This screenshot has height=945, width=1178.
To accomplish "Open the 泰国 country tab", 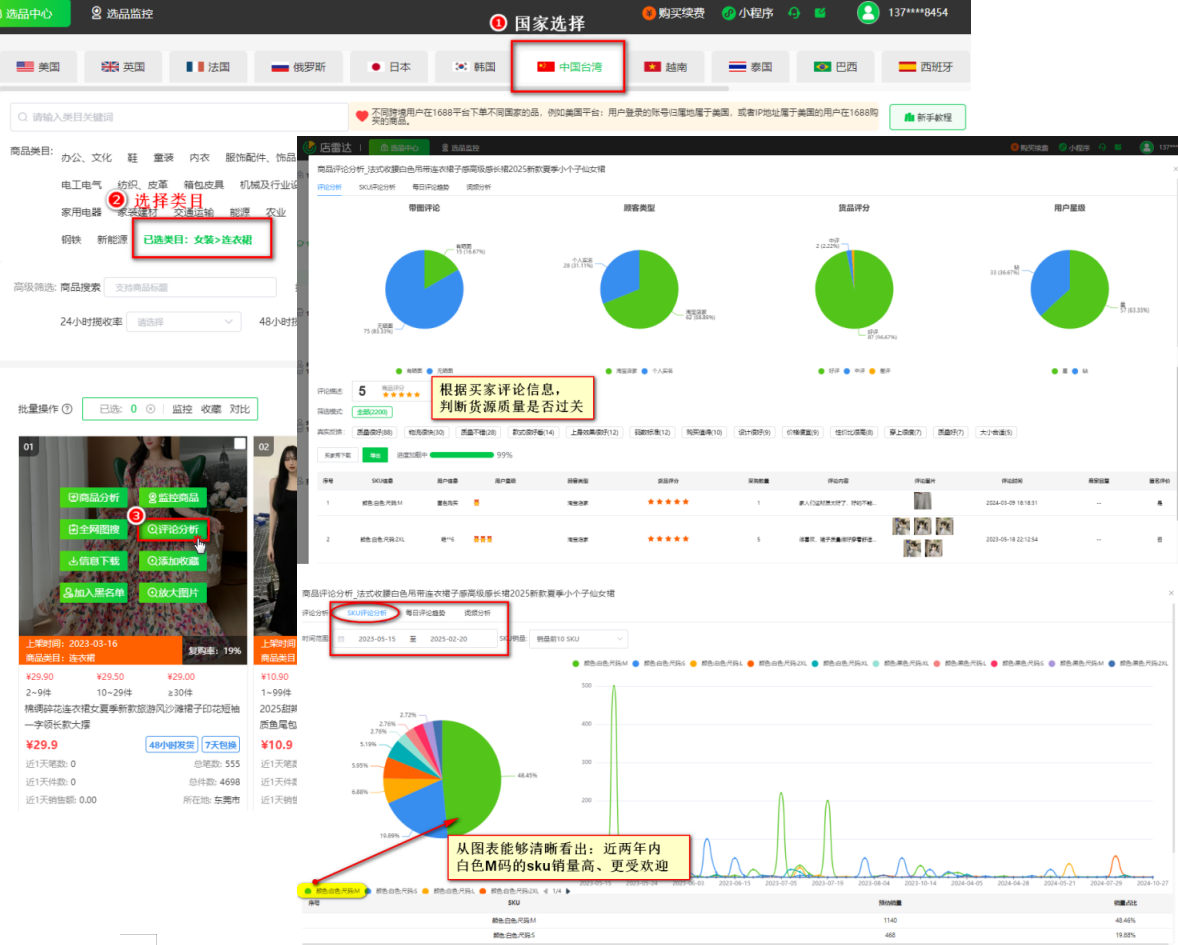I will (751, 67).
